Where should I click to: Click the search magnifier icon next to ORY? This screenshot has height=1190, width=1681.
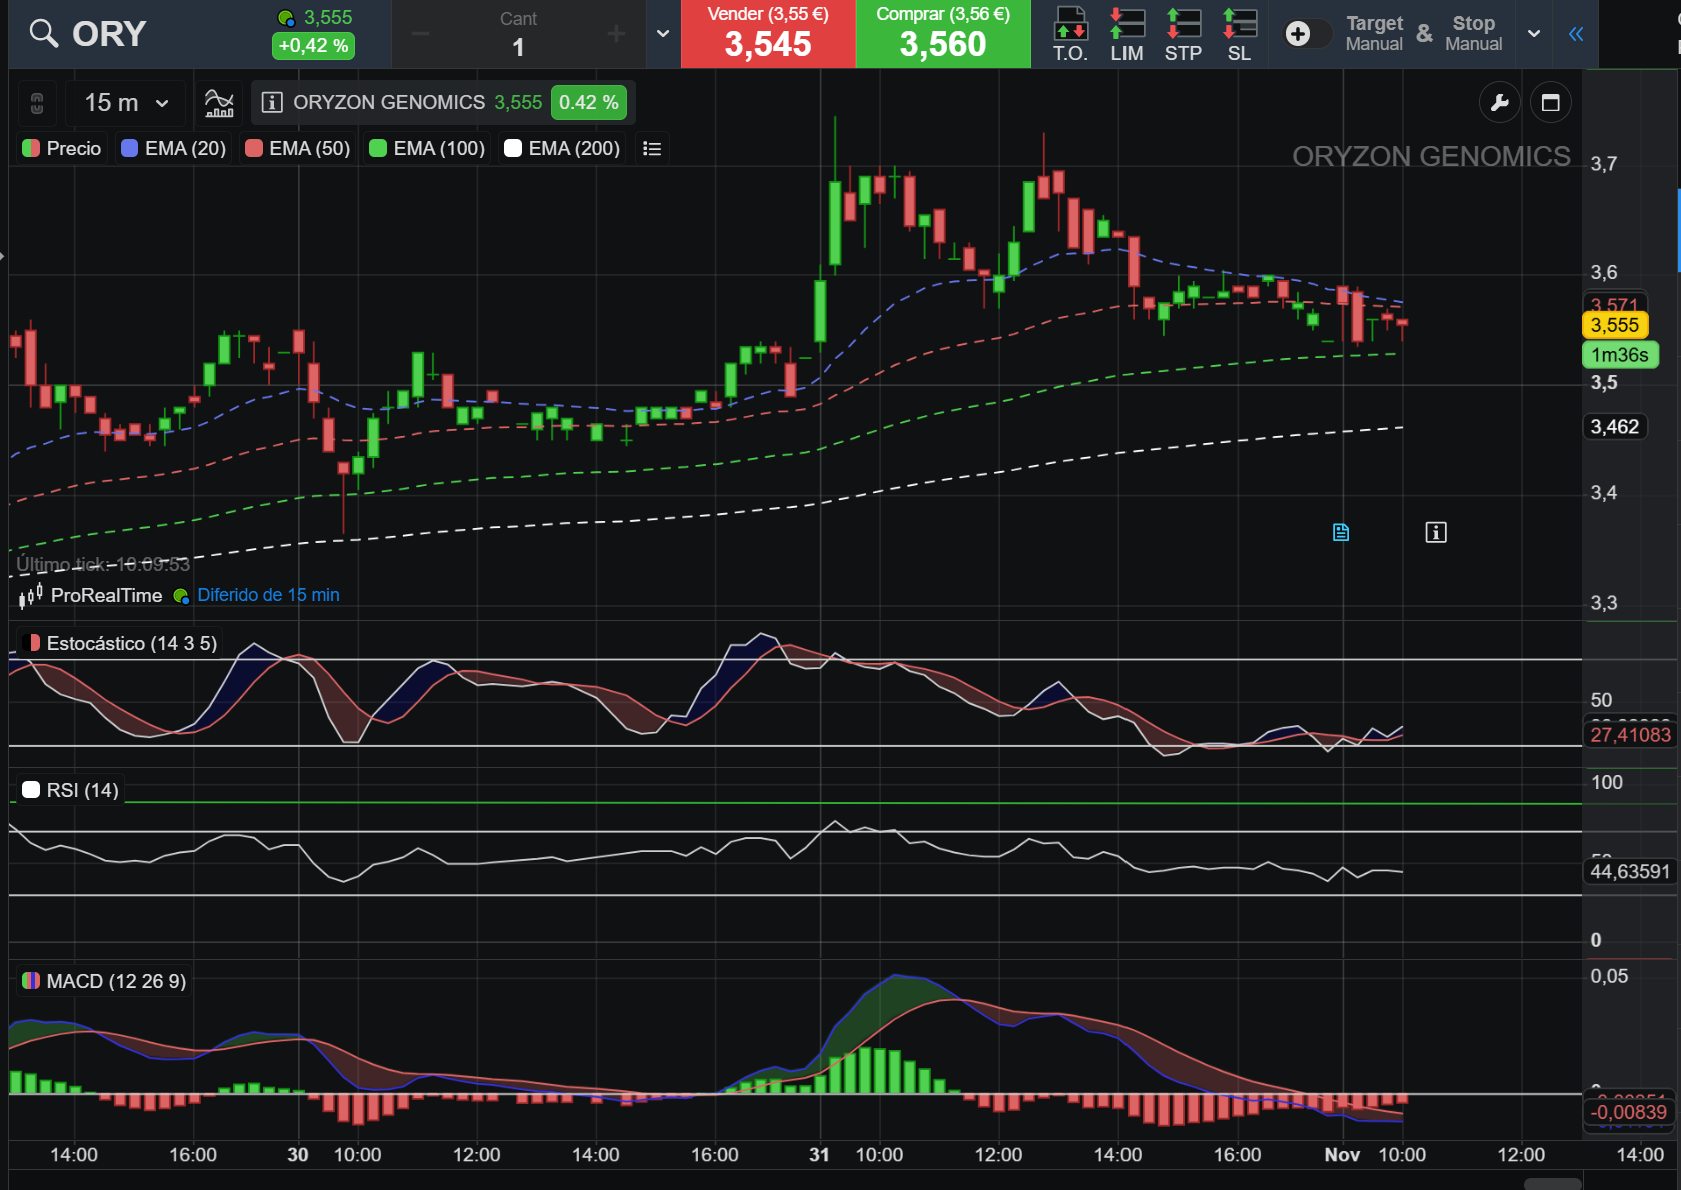(x=43, y=34)
